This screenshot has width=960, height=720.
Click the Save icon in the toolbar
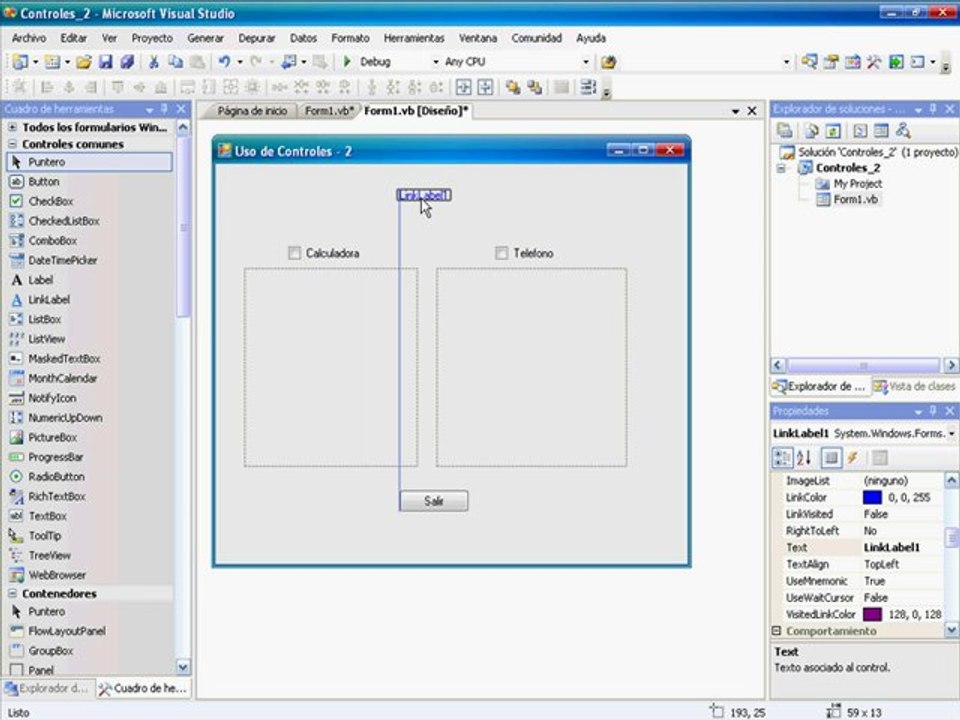click(106, 62)
